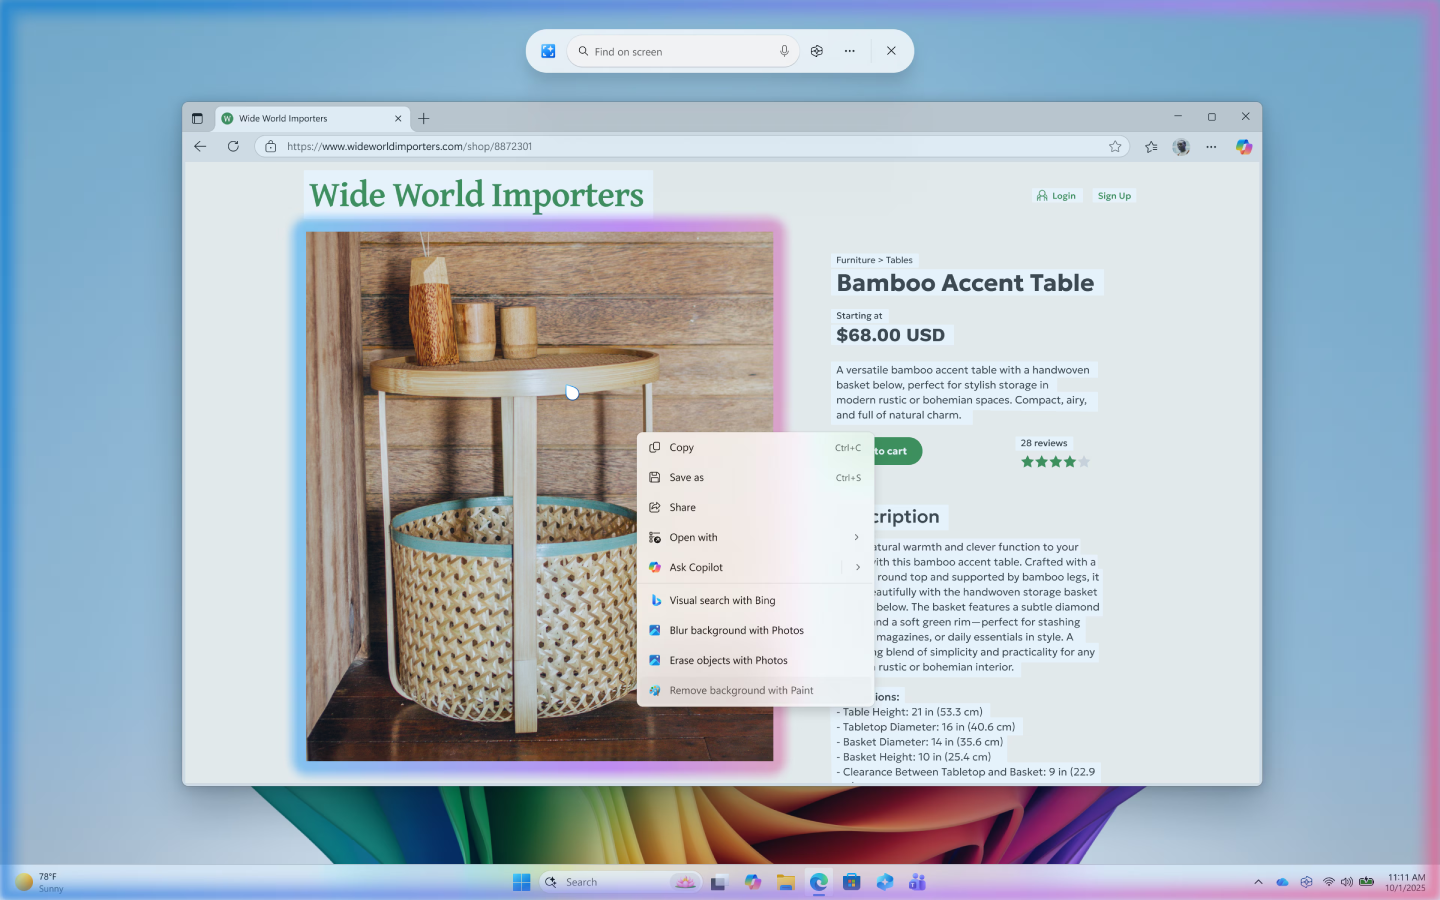The image size is (1440, 900).
Task: Open the Favorites list icon
Action: point(1151,146)
